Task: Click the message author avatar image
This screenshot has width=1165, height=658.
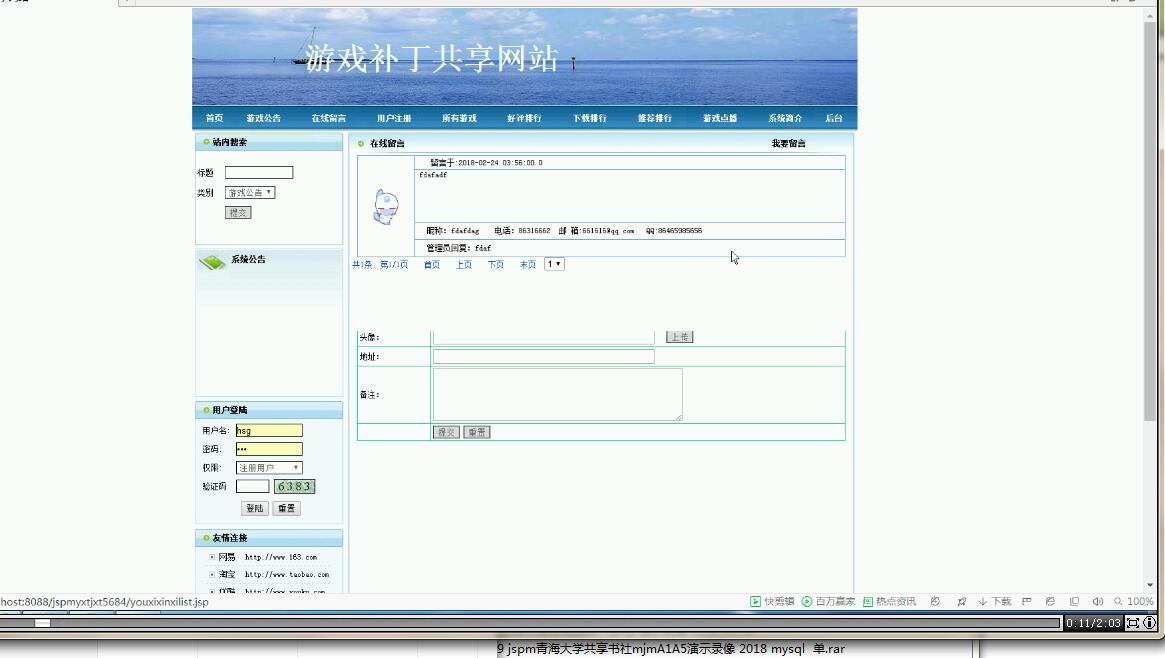Action: pyautogui.click(x=386, y=206)
